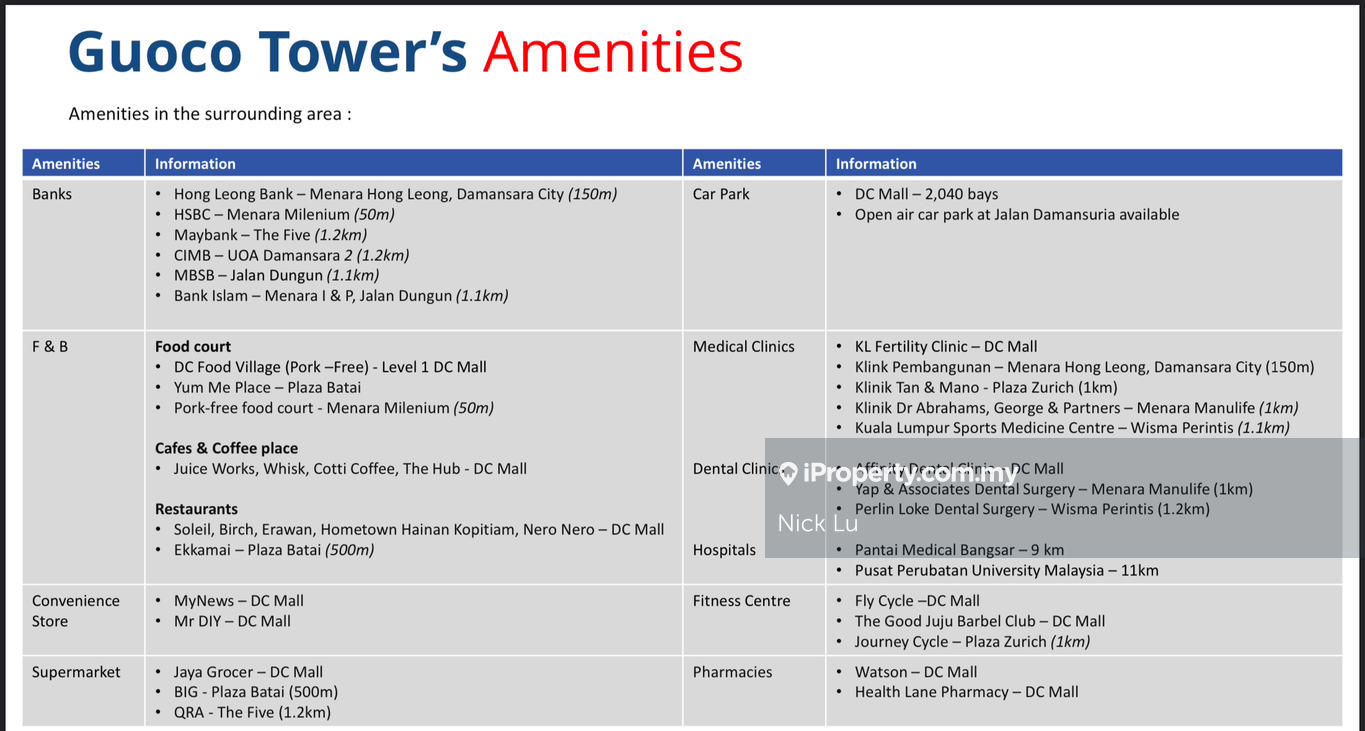Click the MyNews – DC Mall entry
Image resolution: width=1365 pixels, height=731 pixels.
pyautogui.click(x=238, y=601)
